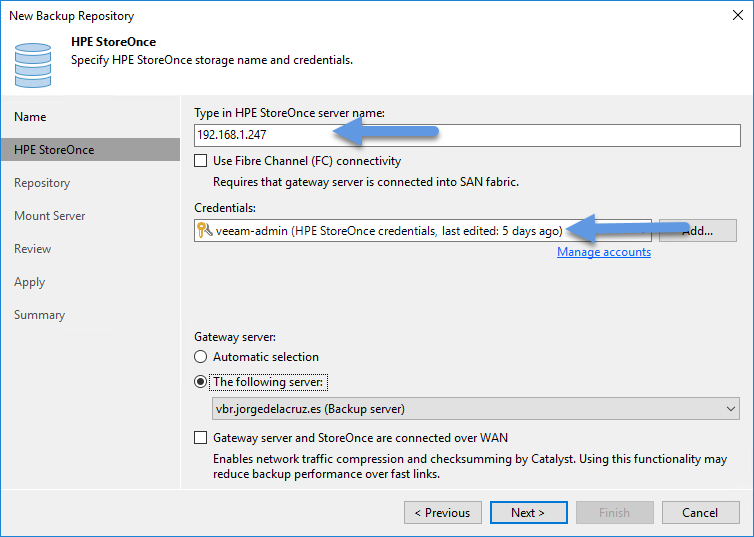Click the key icon beside veeam-admin credentials
The width and height of the screenshot is (754, 537).
pyautogui.click(x=204, y=230)
